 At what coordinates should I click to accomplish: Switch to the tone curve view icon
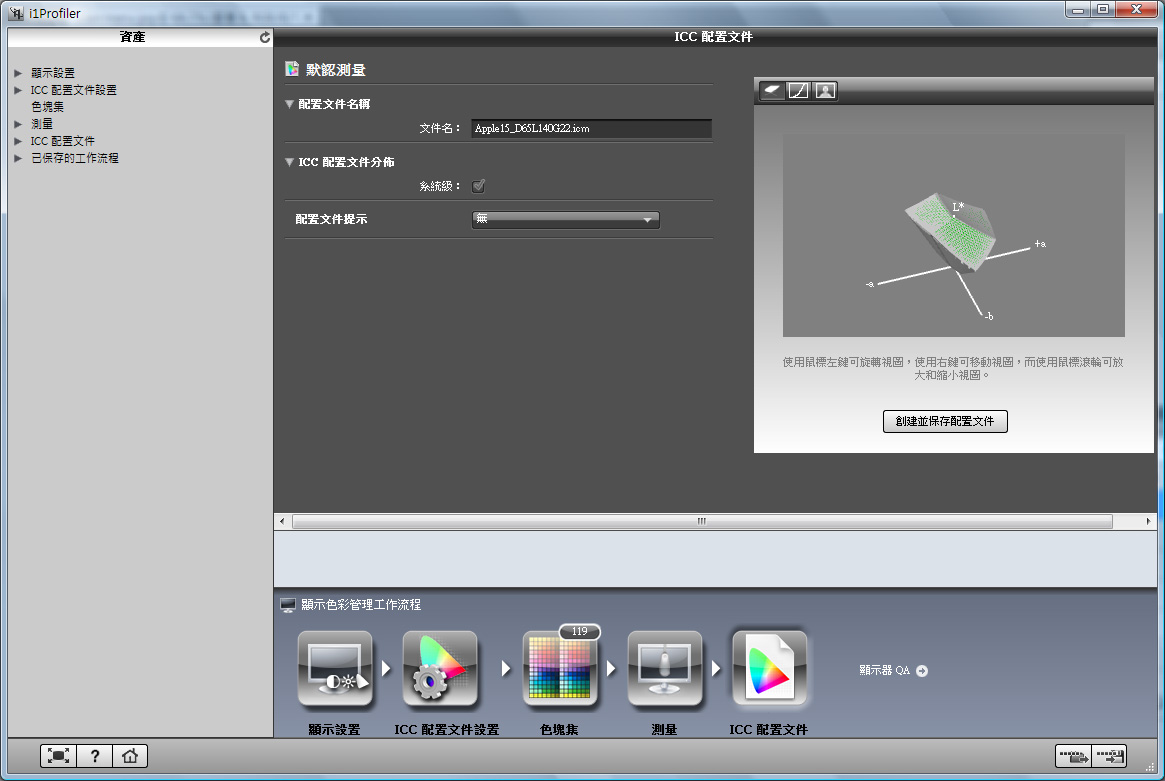coord(798,91)
